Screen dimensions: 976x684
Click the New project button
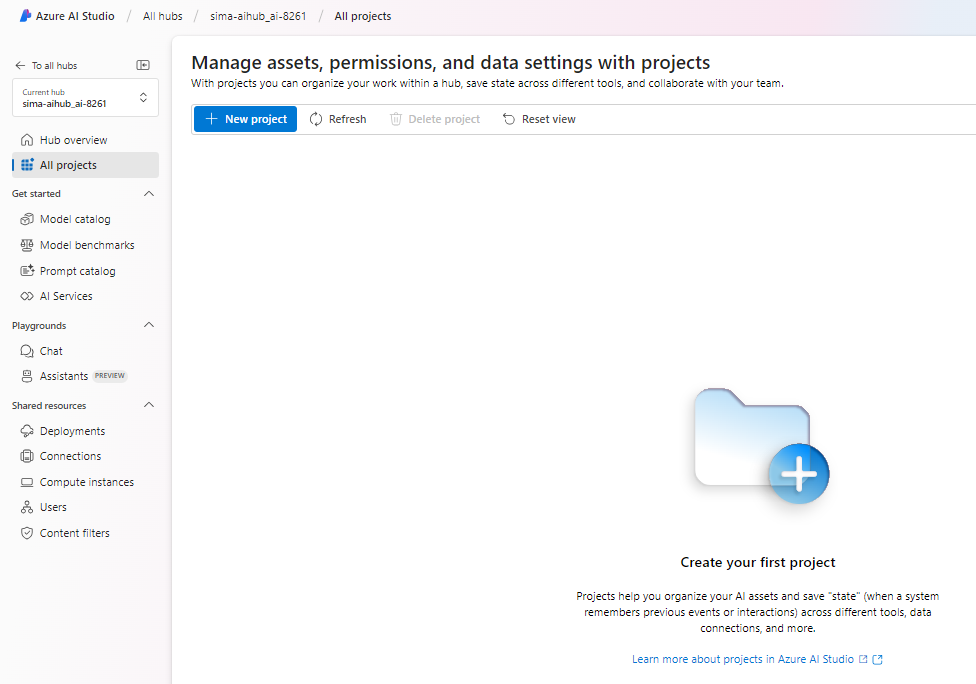pos(245,119)
